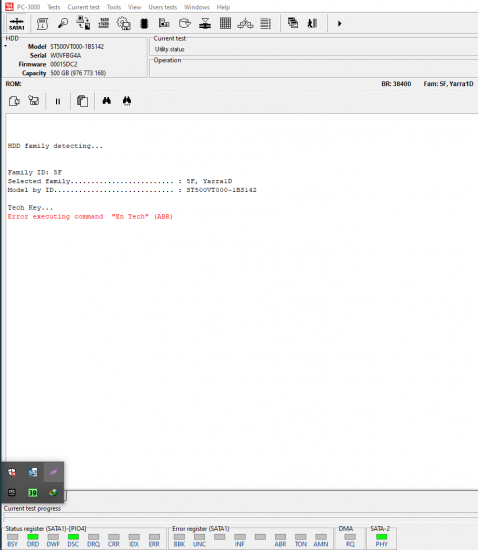The image size is (478, 550).
Task: Click the Current test progress bar
Action: (x=241, y=517)
